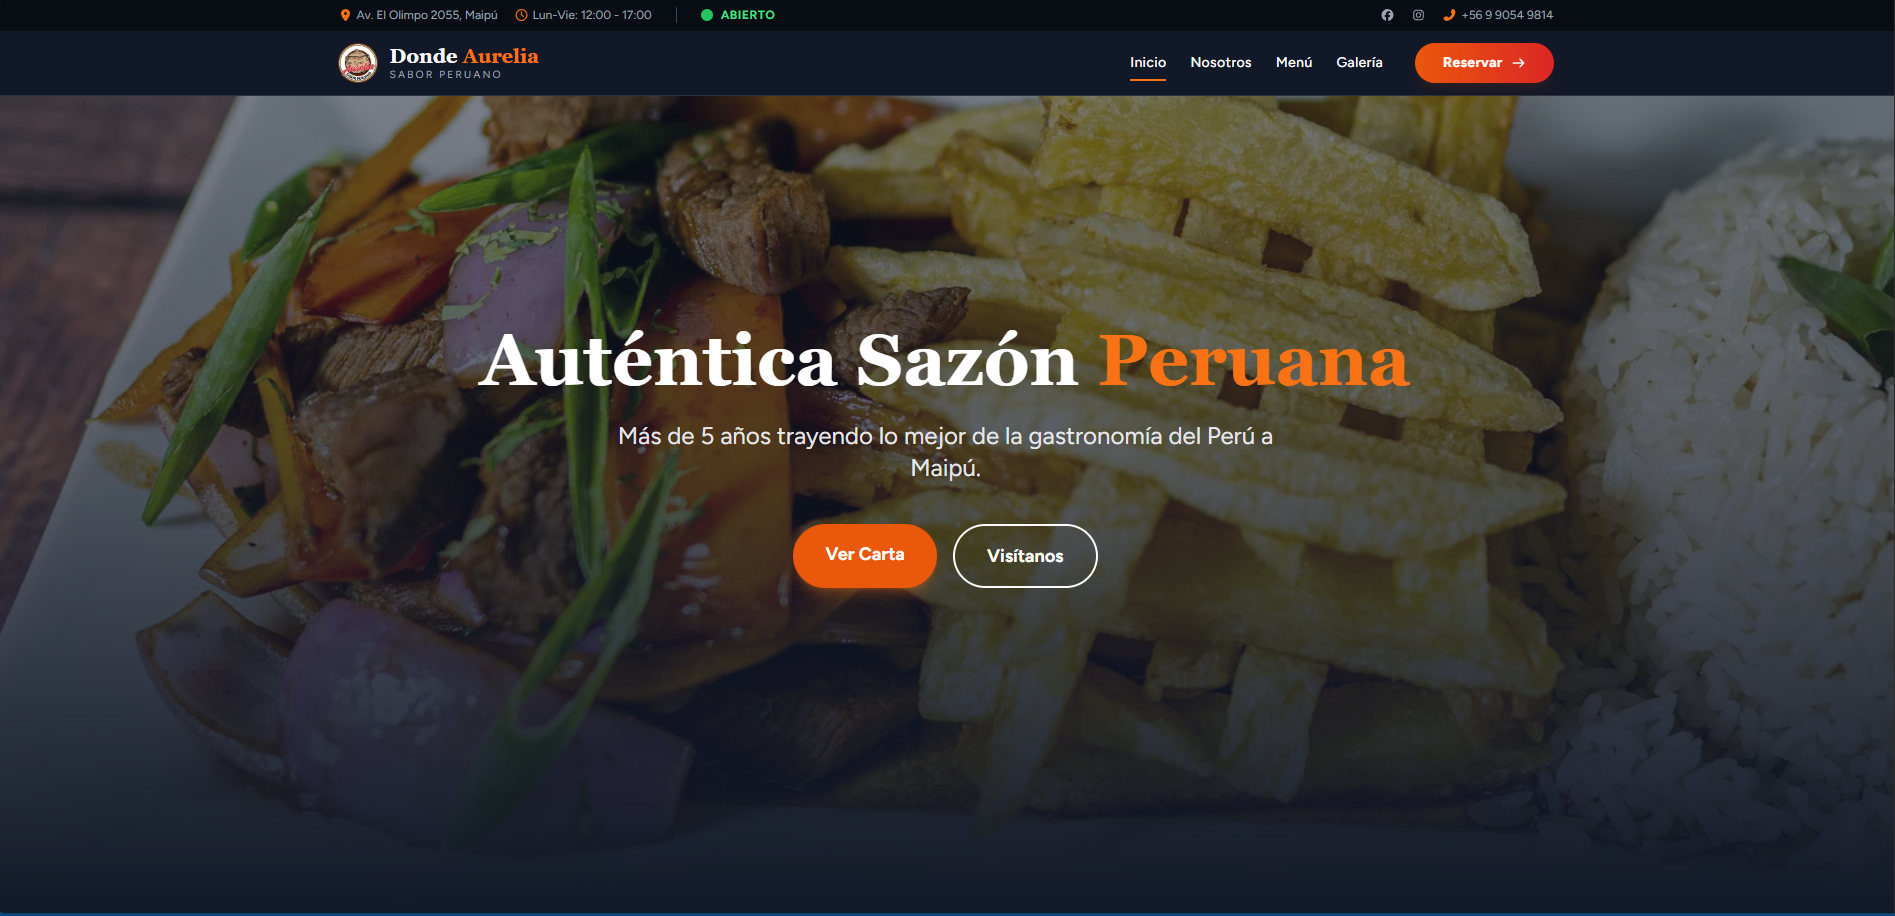1895x916 pixels.
Task: Click the location pin icon
Action: (345, 15)
